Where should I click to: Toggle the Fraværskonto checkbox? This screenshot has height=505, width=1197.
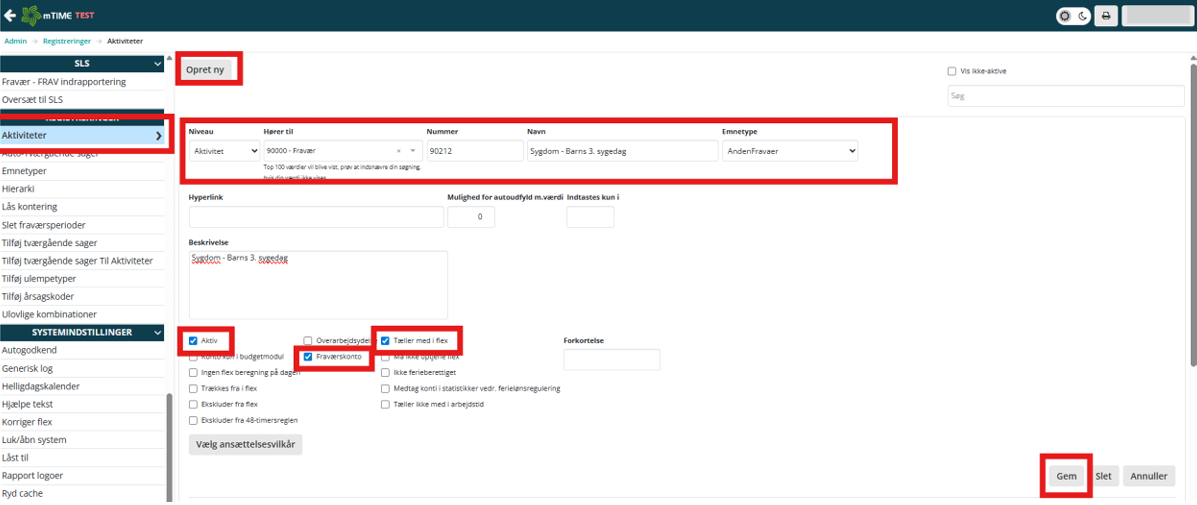tap(308, 357)
